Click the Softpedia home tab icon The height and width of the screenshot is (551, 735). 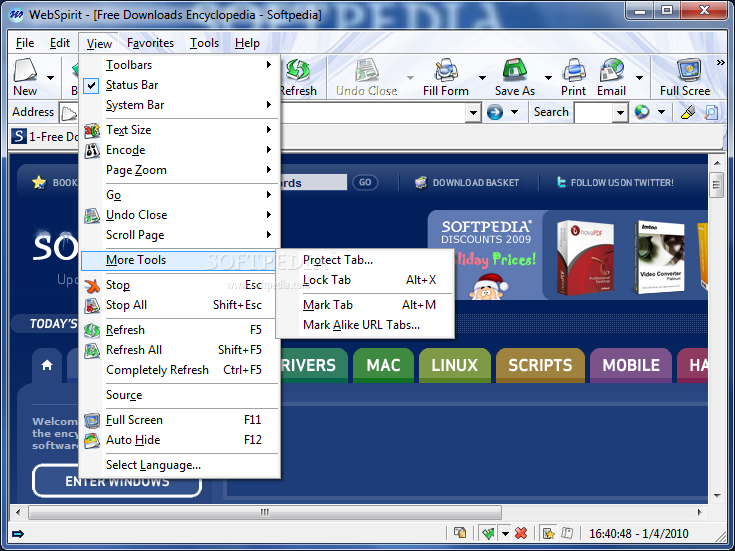click(46, 365)
